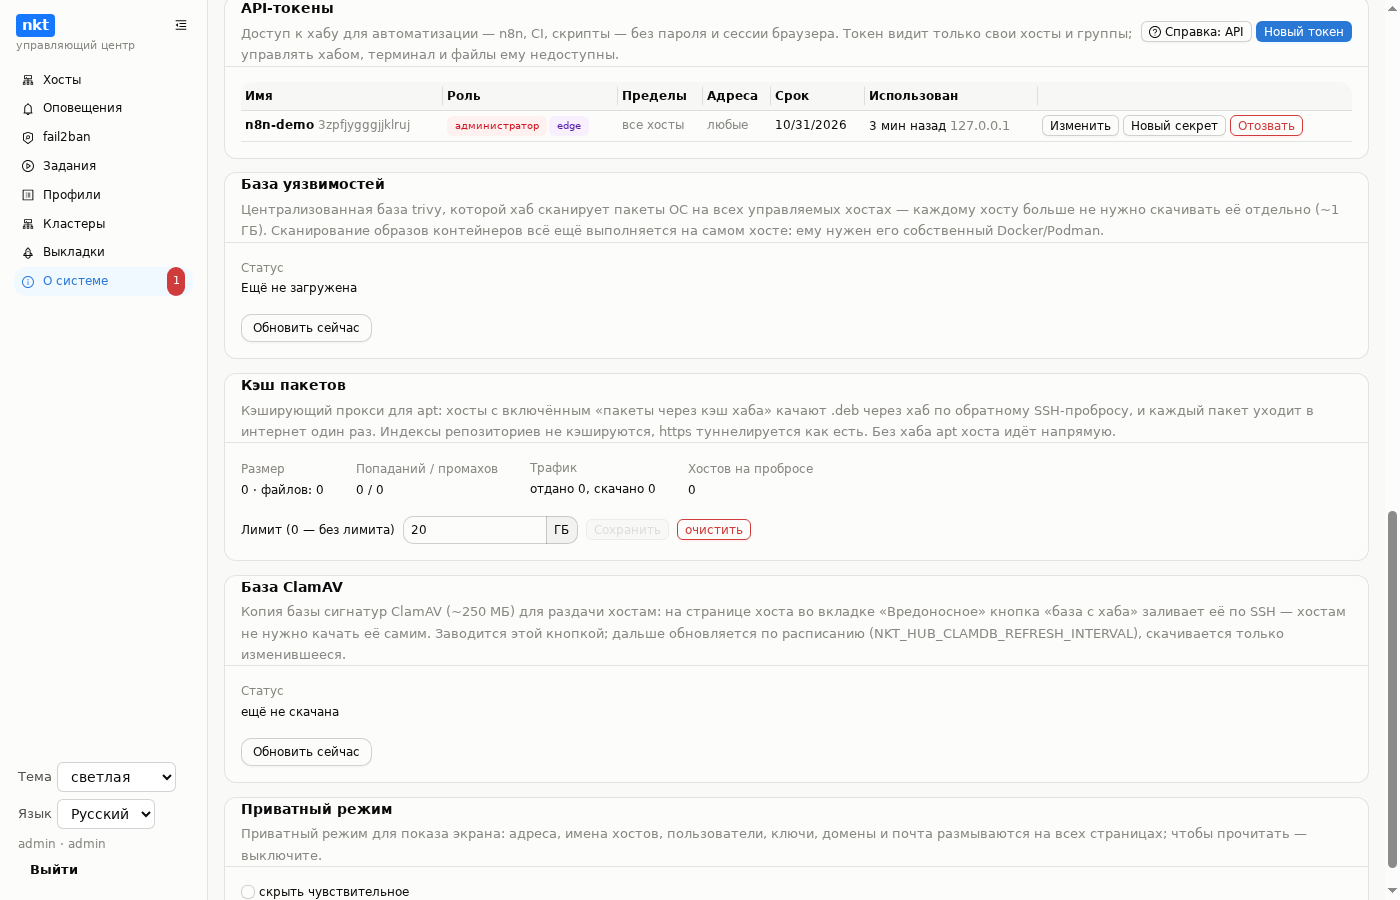Click the Кластеры sidebar icon
The height and width of the screenshot is (900, 1400).
click(28, 224)
